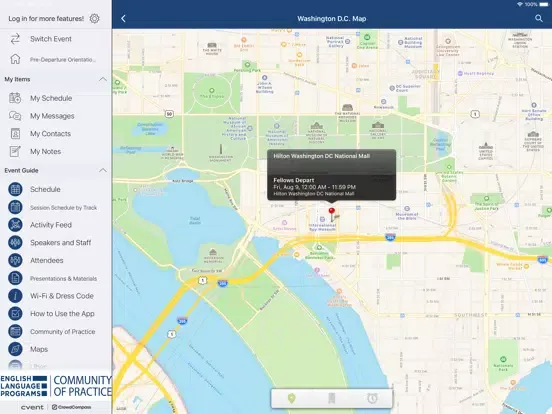Collapse the My Items section

coord(103,79)
